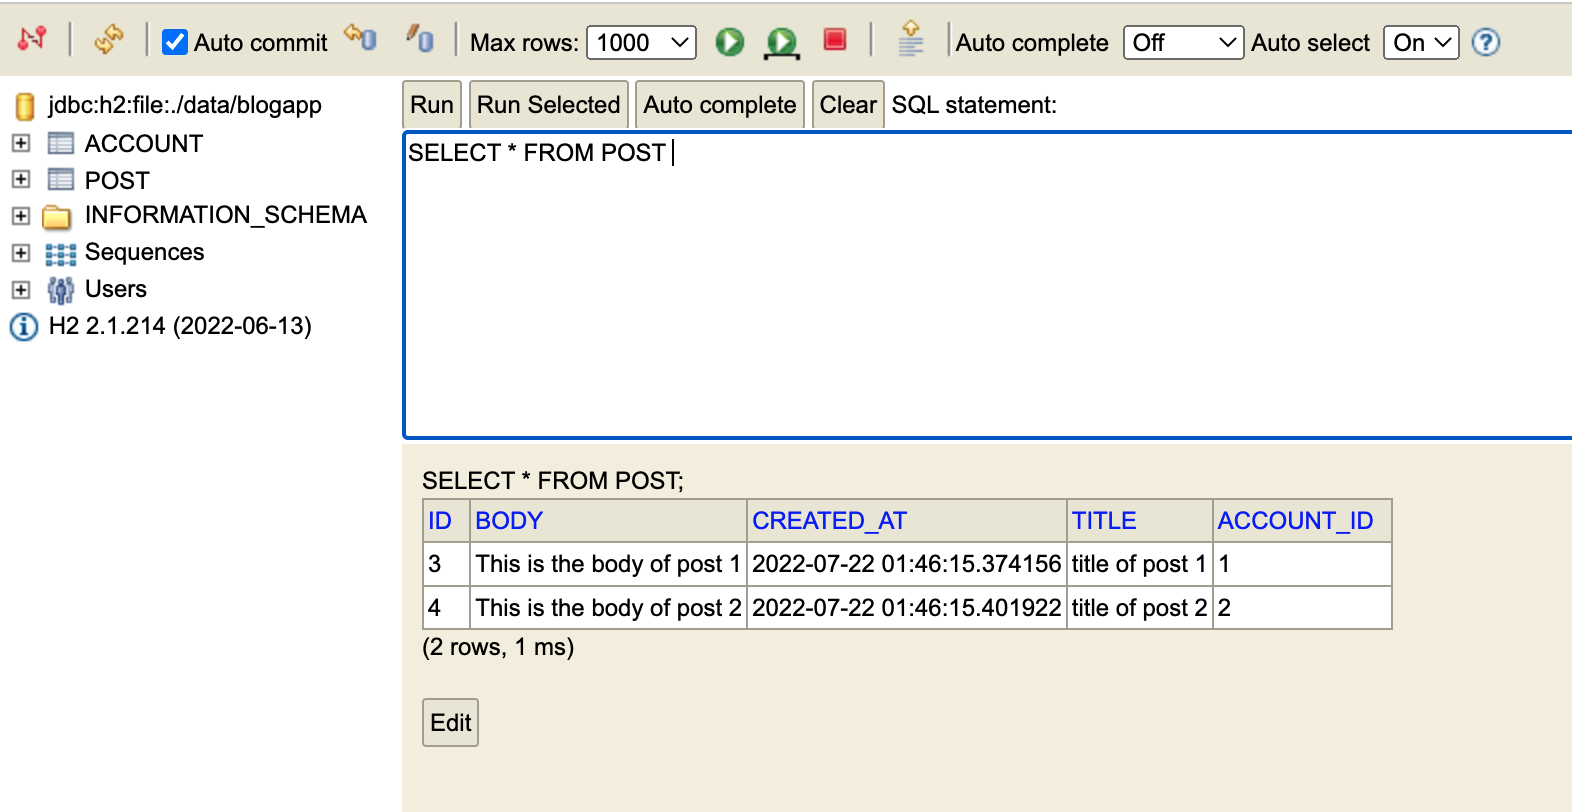Click the Edit button below results

[450, 723]
